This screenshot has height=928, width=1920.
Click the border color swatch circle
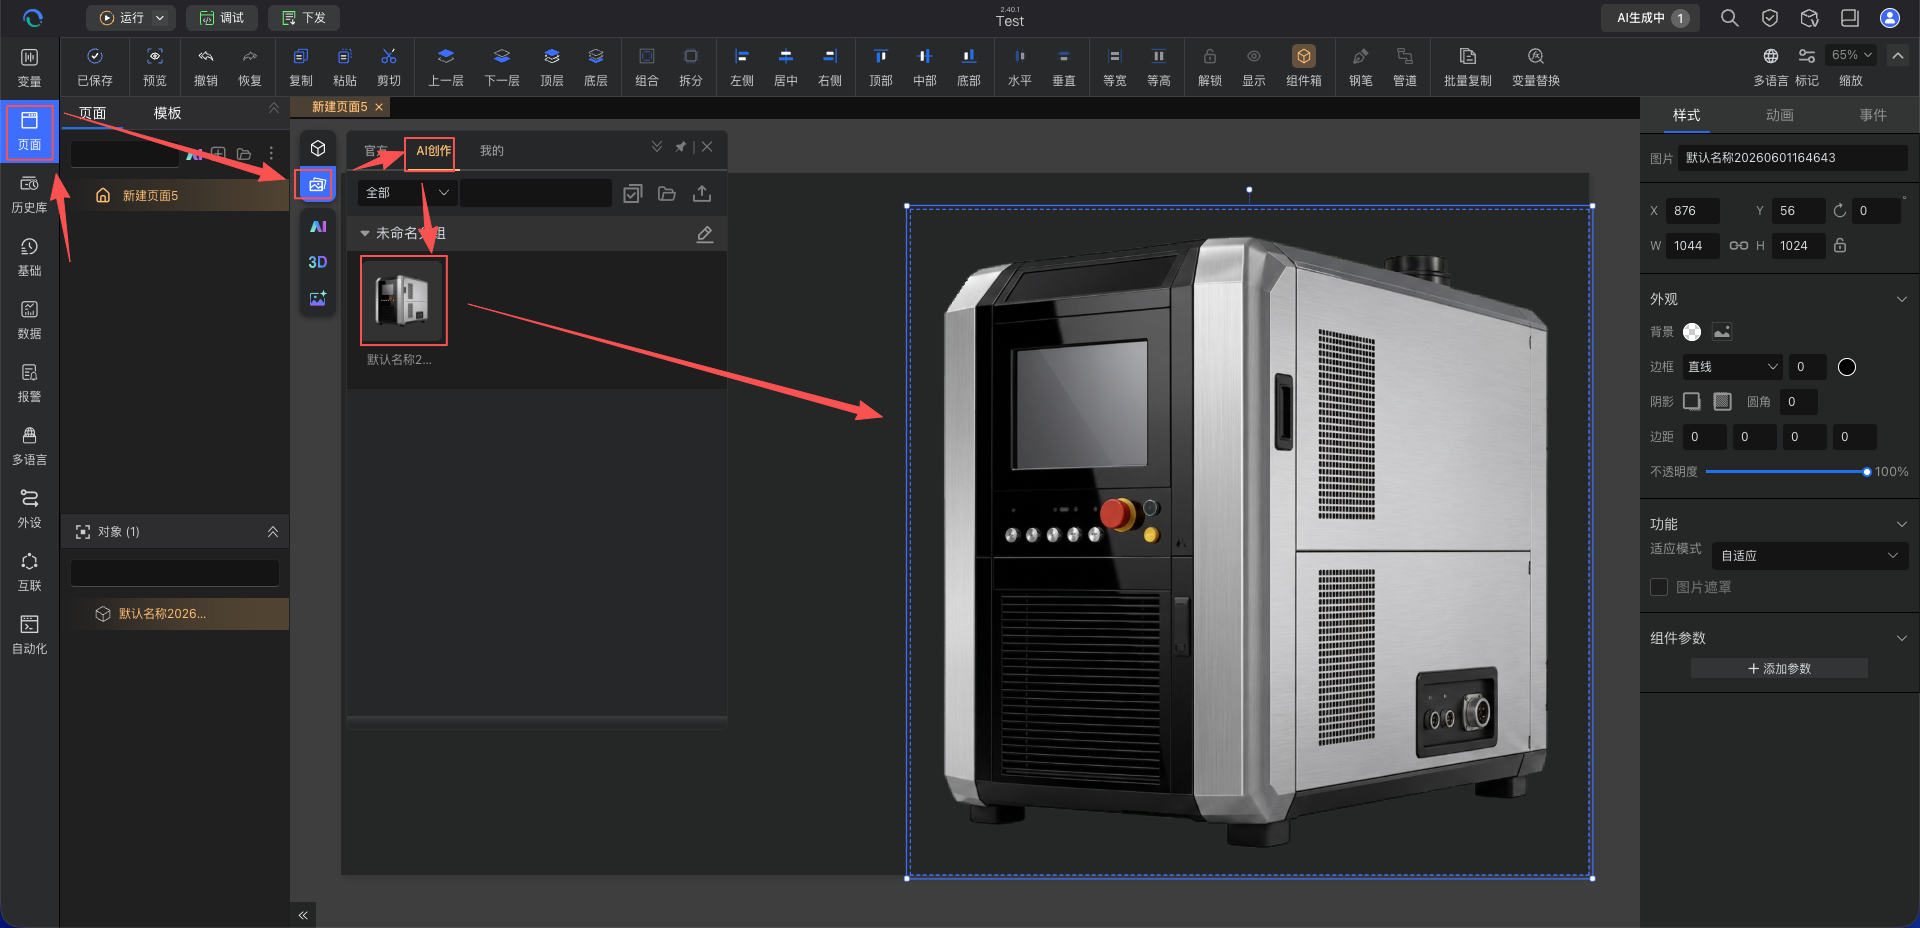click(1847, 367)
